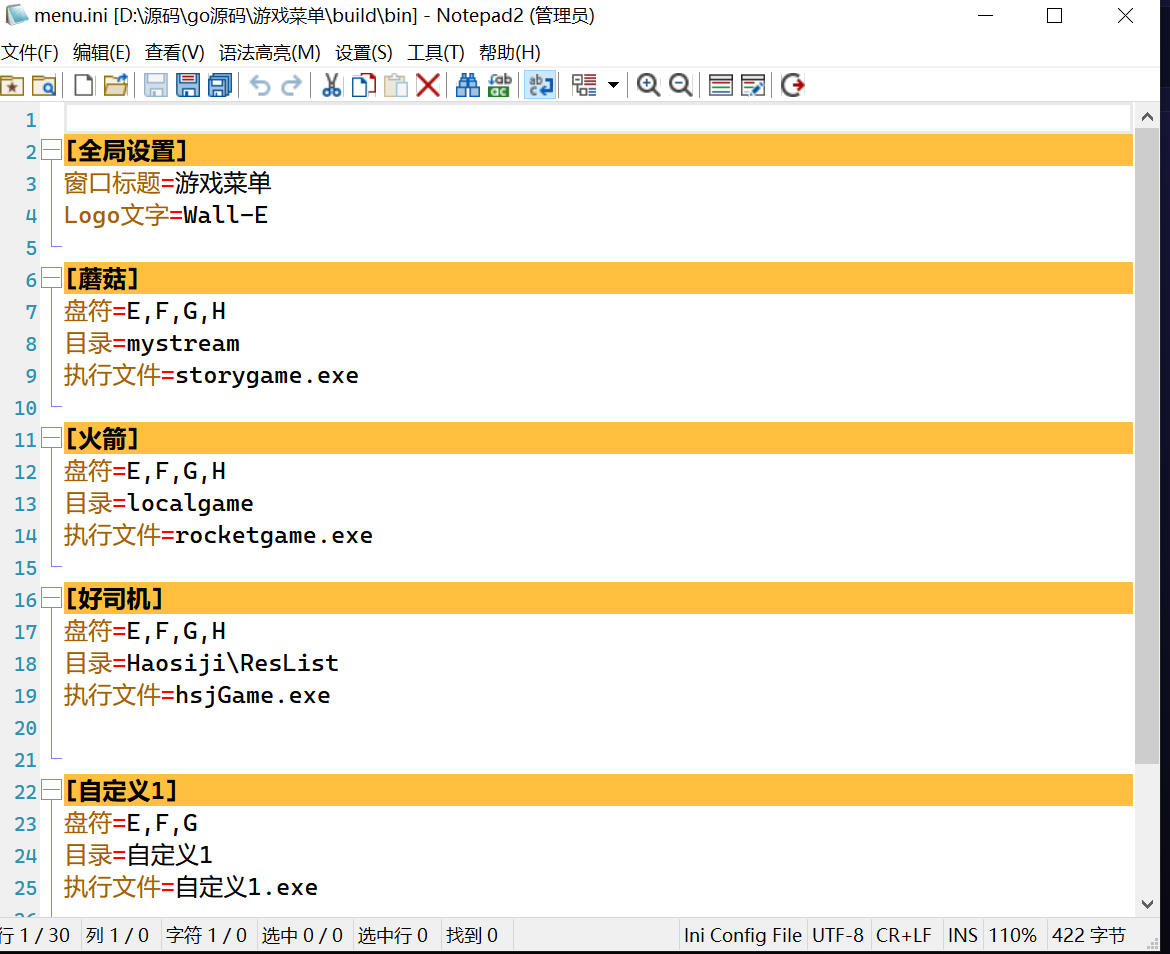Zoom in with magnifier plus icon
This screenshot has width=1170, height=954.
coord(648,85)
